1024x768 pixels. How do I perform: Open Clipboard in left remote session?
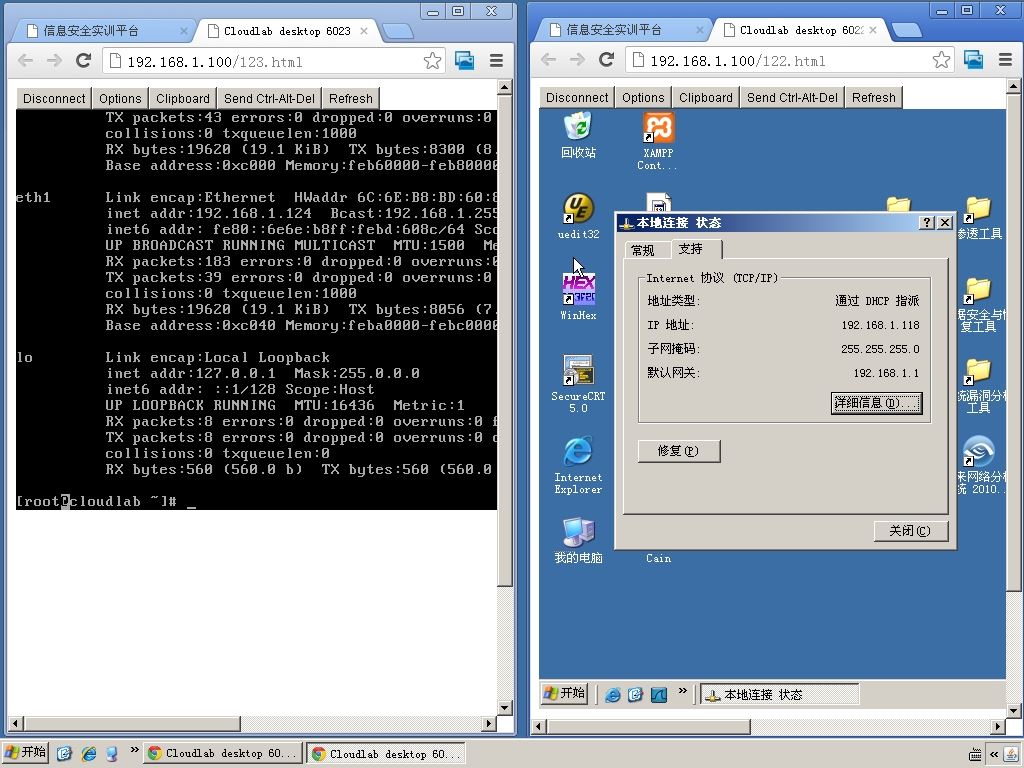pos(183,99)
